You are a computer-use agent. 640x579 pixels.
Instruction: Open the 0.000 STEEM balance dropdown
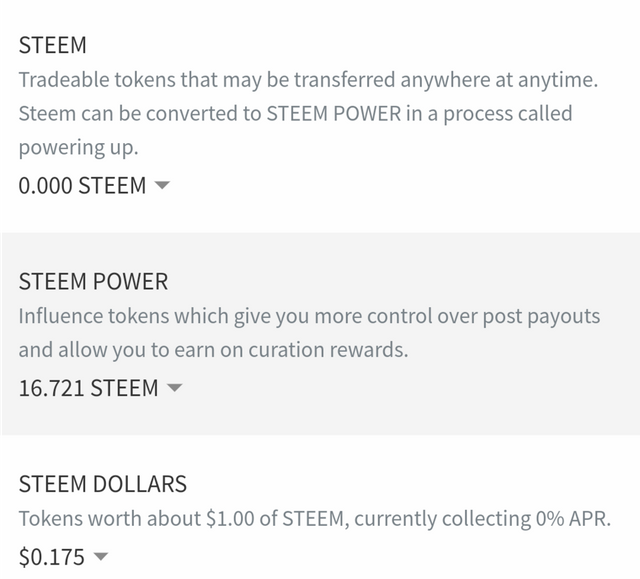[93, 185]
